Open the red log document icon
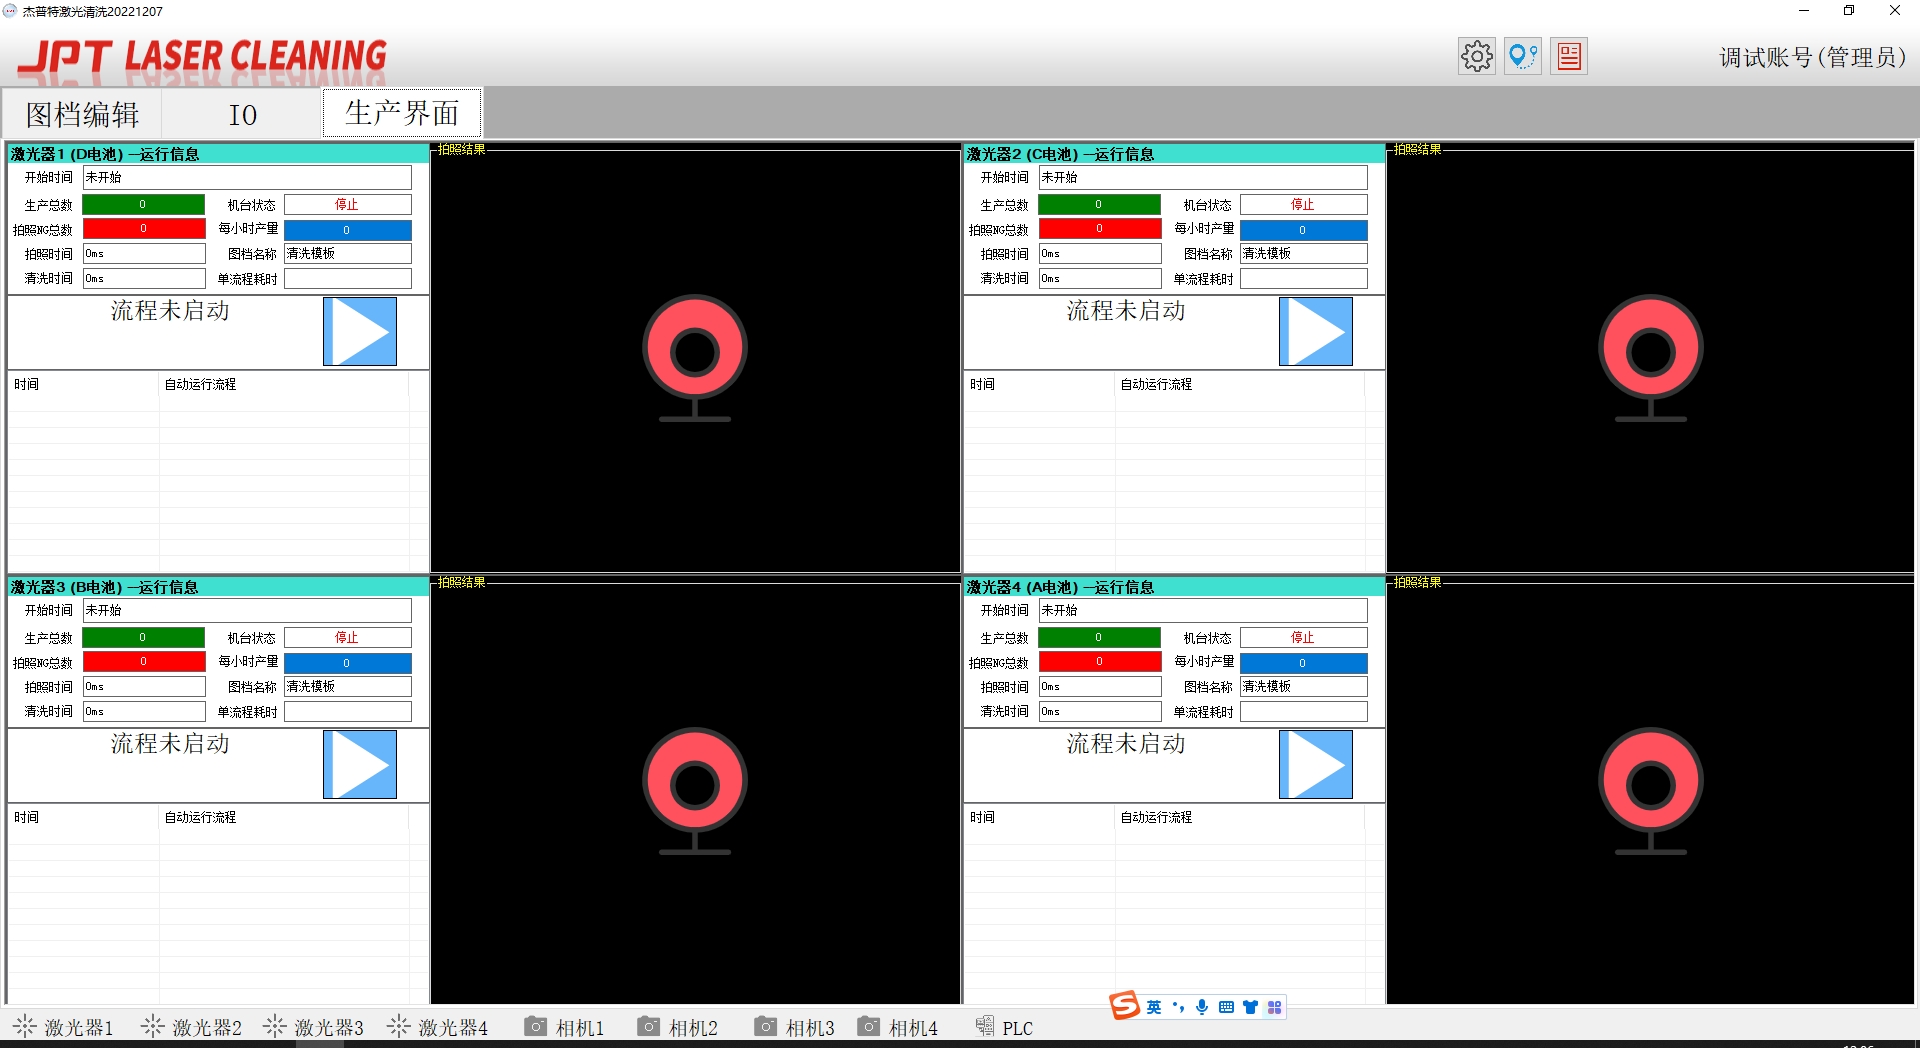 coord(1569,56)
